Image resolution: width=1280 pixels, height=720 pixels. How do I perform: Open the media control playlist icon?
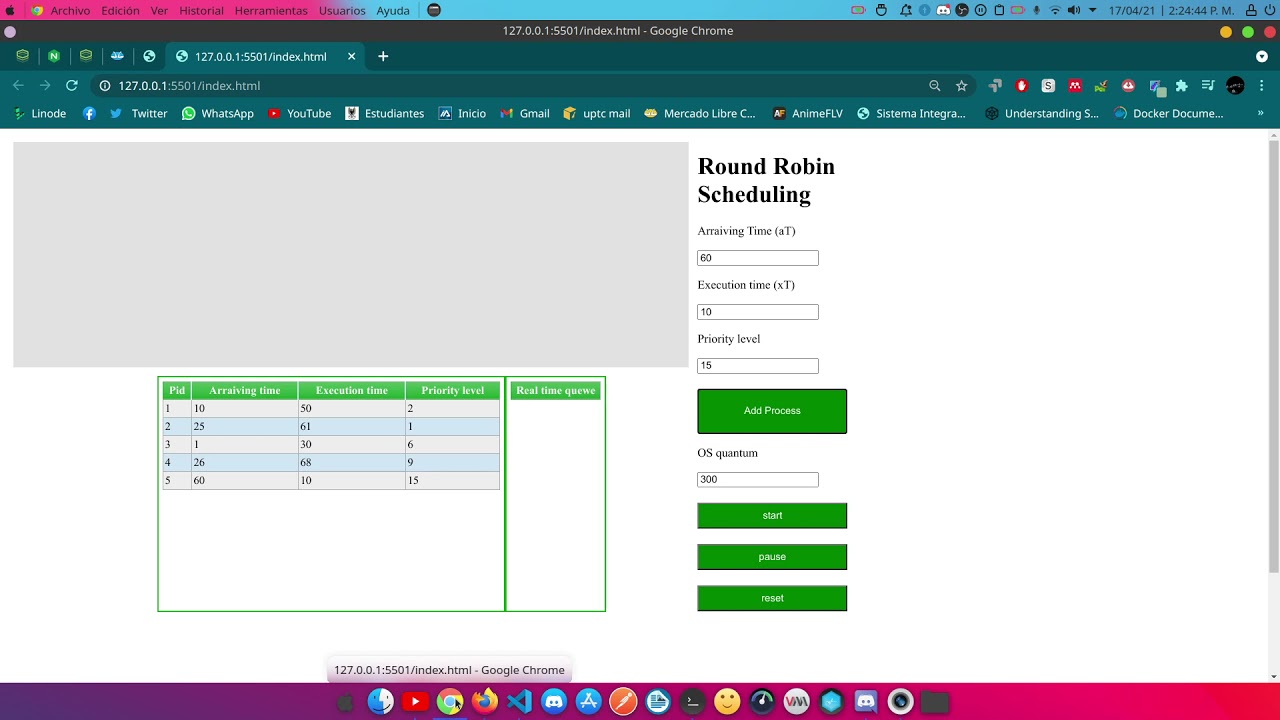coord(1208,86)
